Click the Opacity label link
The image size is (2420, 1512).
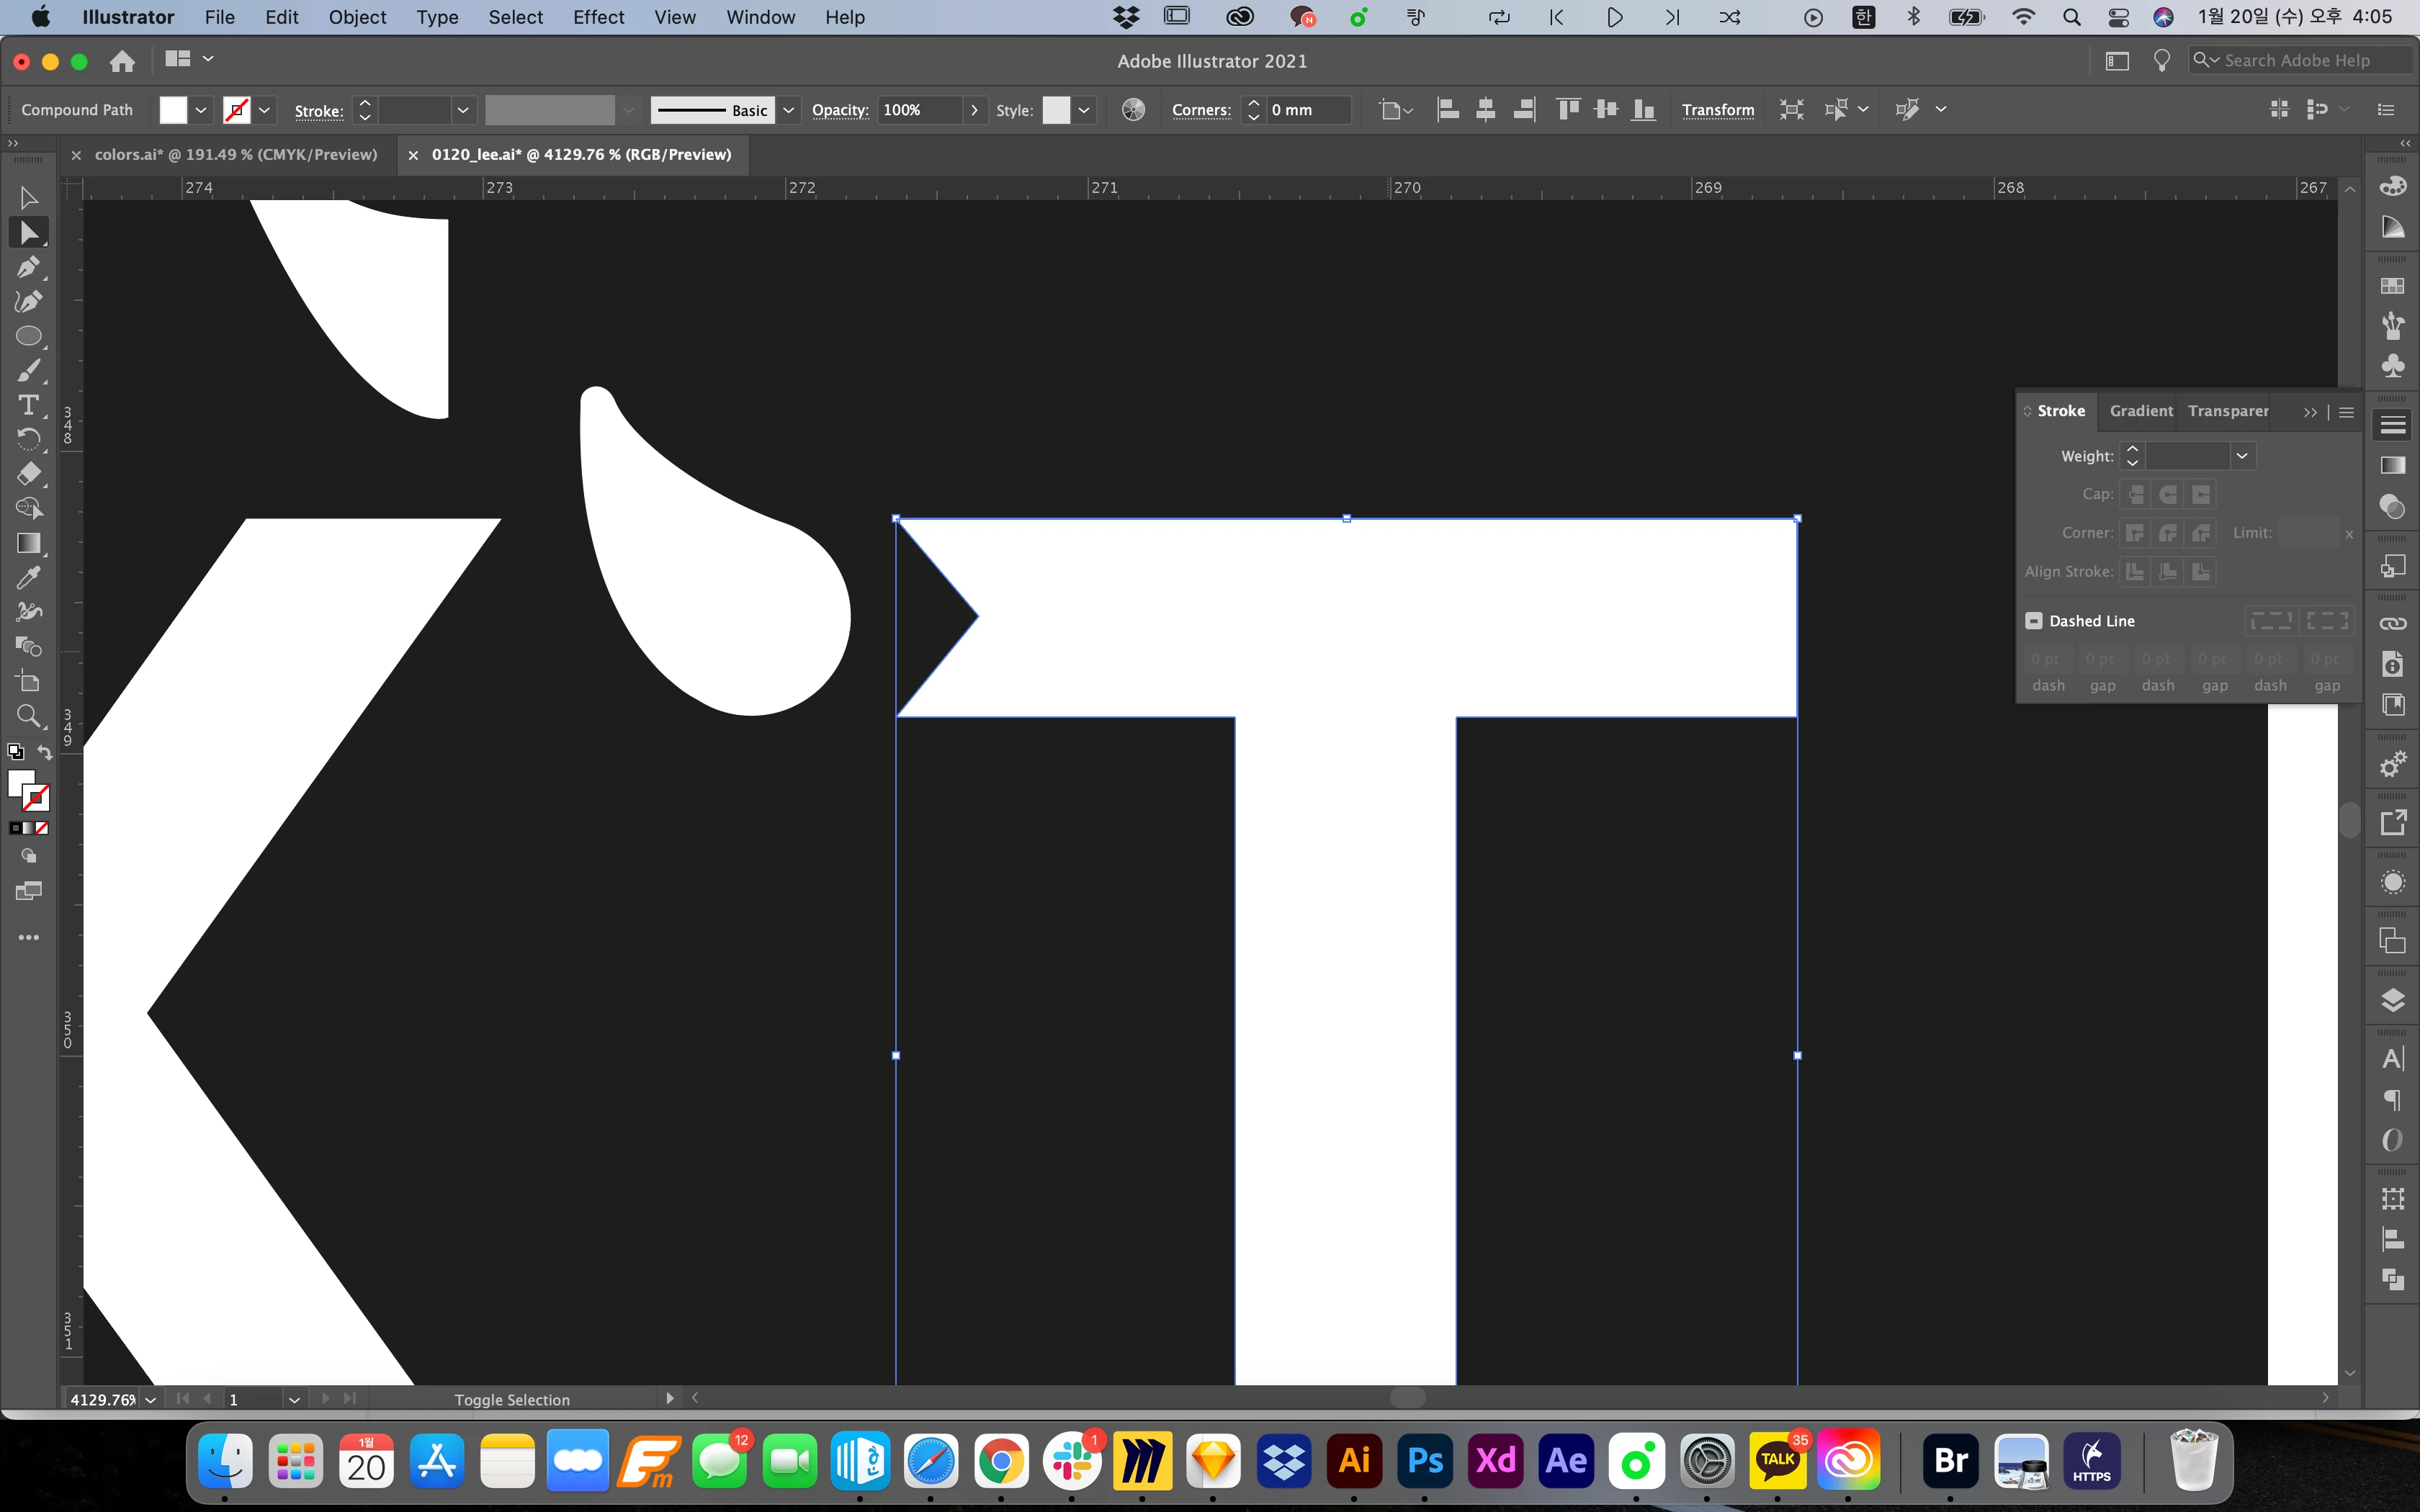coord(839,110)
